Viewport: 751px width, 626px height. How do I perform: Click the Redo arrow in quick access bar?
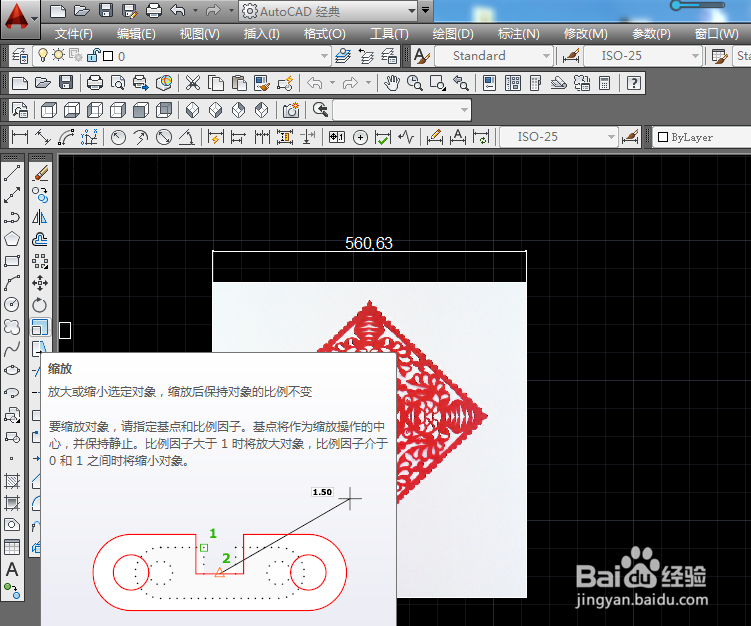(214, 10)
